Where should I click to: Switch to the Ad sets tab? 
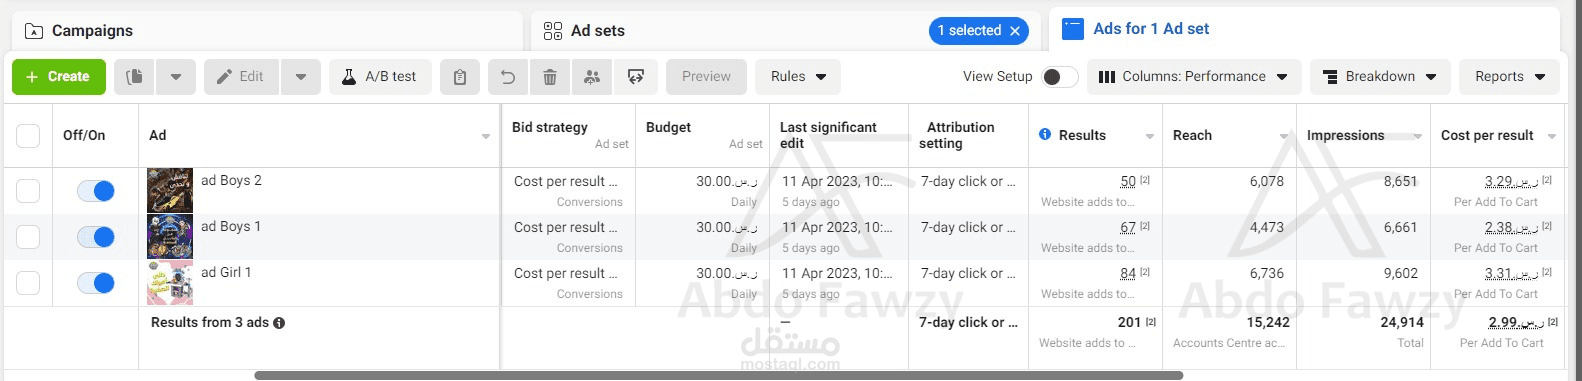(x=785, y=31)
